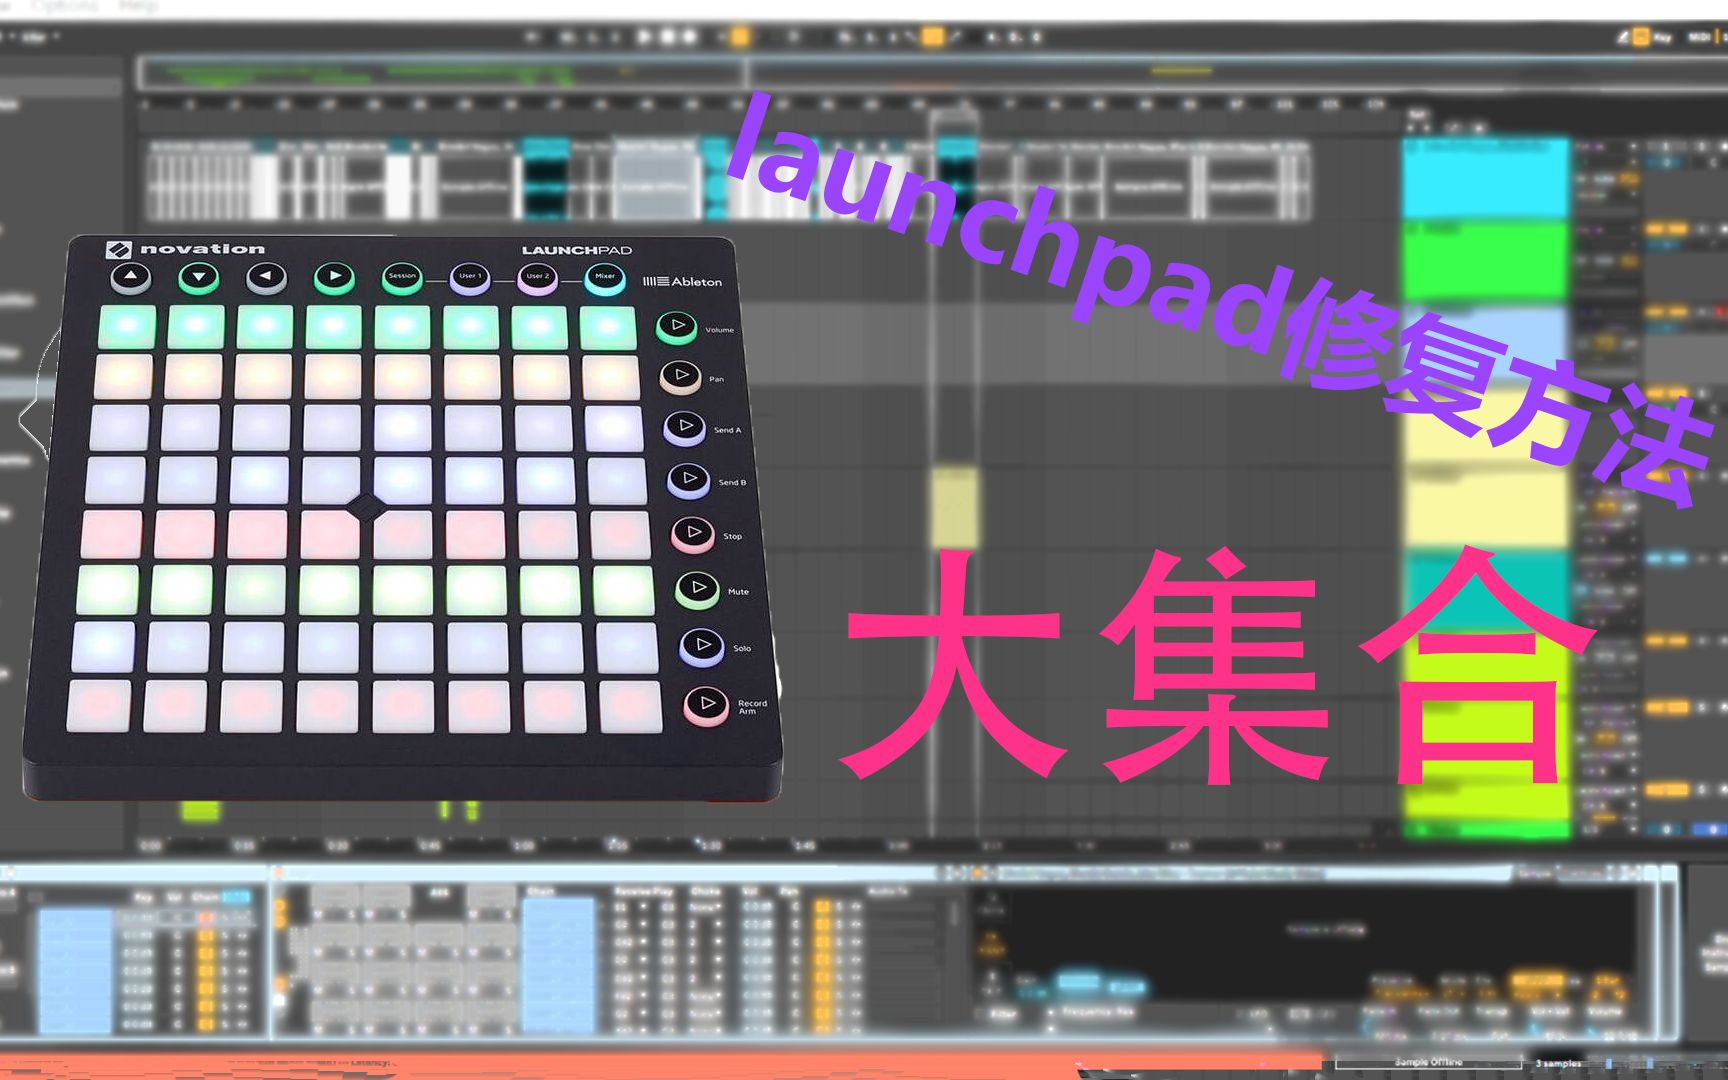The width and height of the screenshot is (1728, 1080).
Task: Toggle the MIDI map mode button
Action: coord(1700,37)
